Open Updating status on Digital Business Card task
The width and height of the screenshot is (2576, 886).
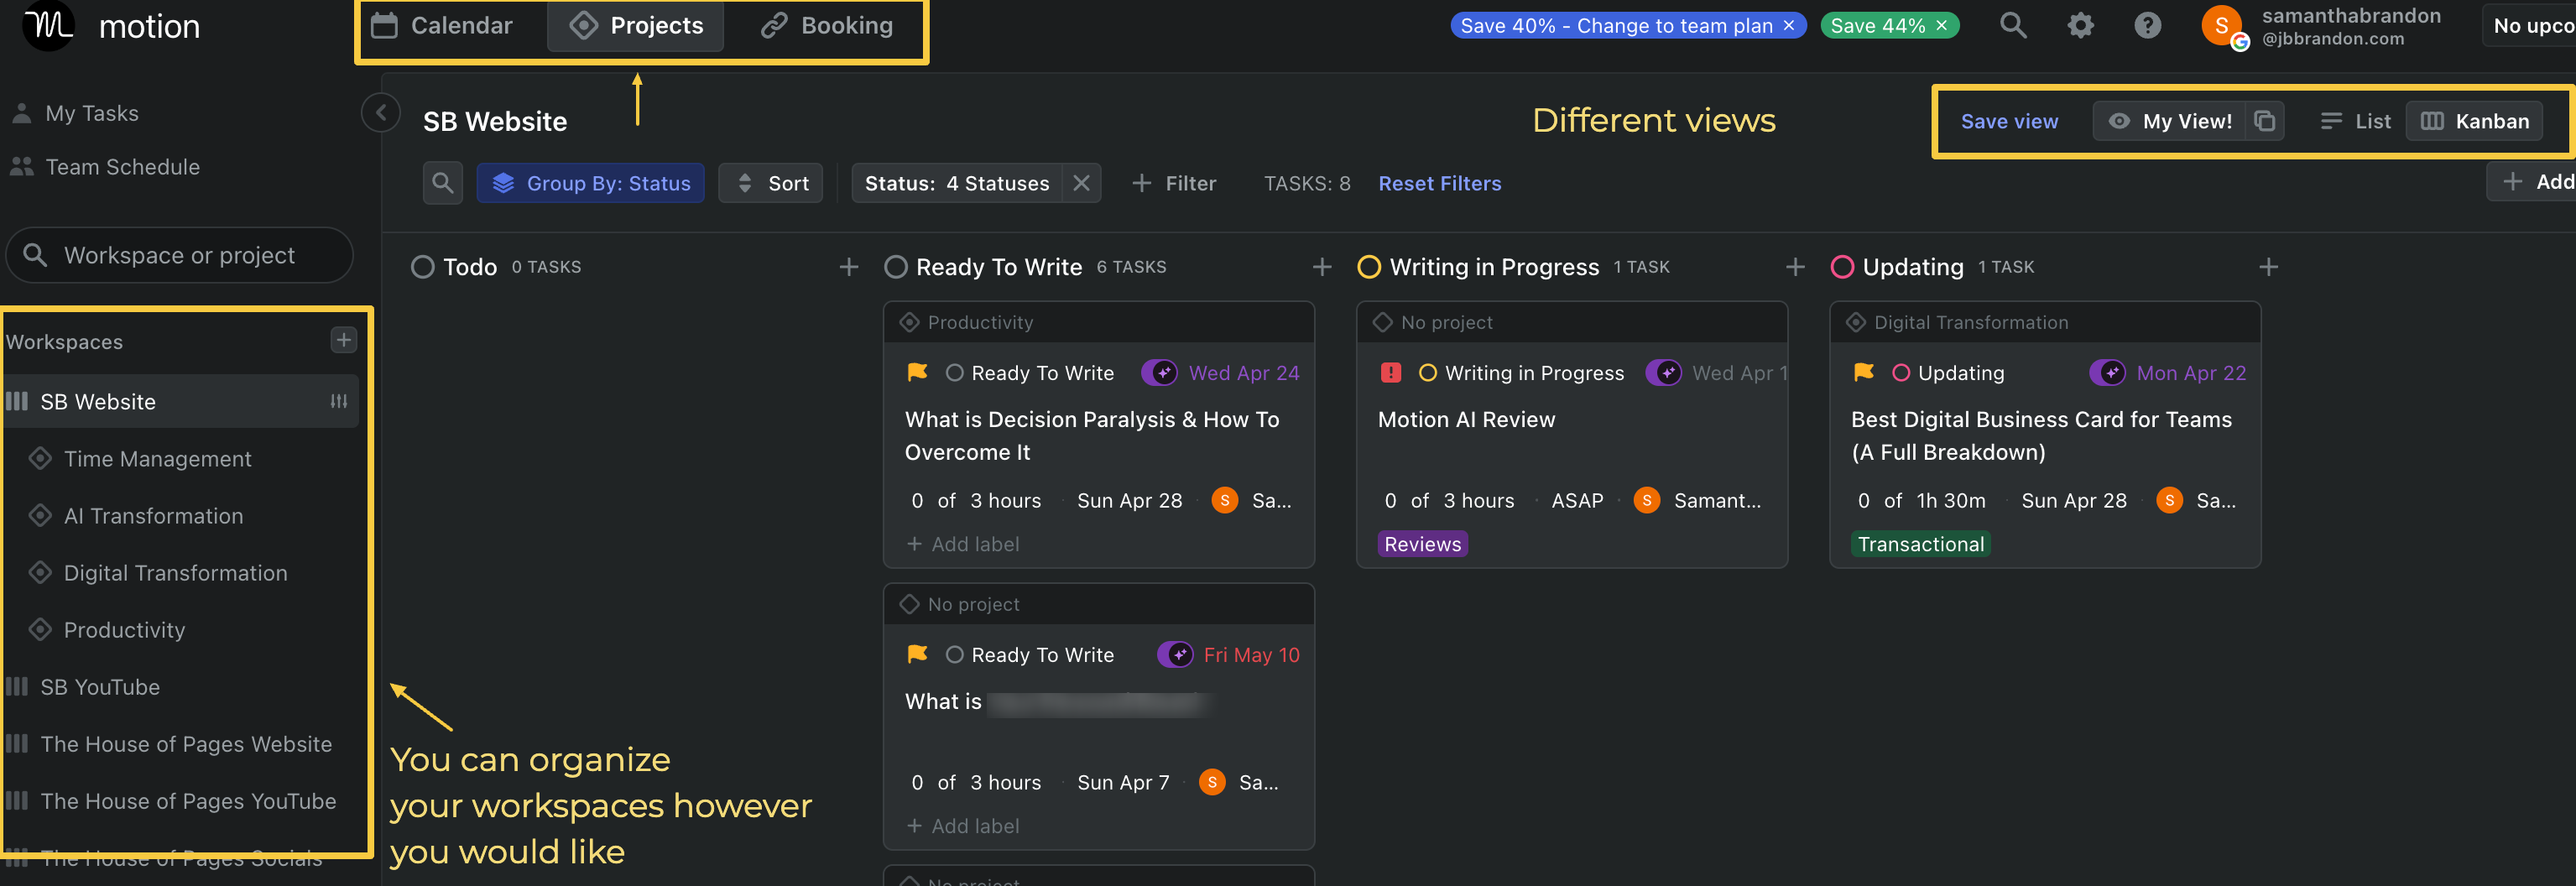pyautogui.click(x=1948, y=373)
